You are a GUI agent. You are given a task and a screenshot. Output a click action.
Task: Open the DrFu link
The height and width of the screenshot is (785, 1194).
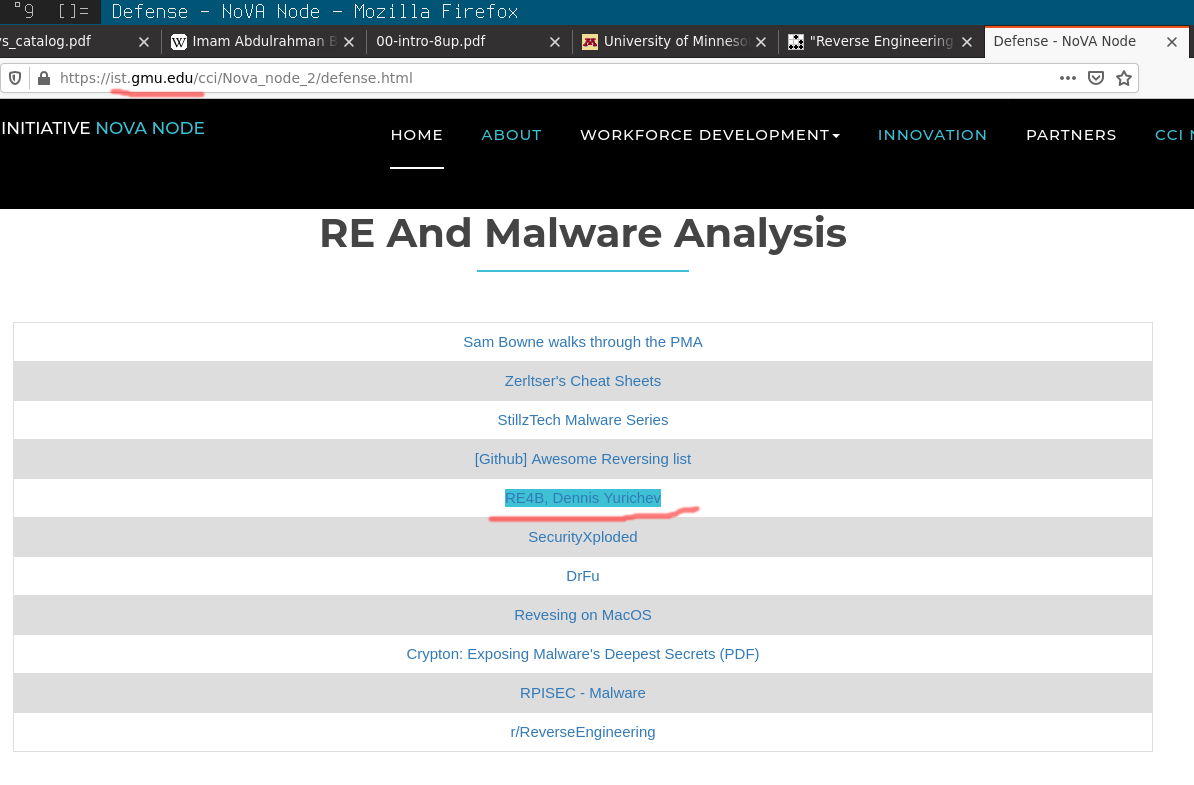[583, 576]
